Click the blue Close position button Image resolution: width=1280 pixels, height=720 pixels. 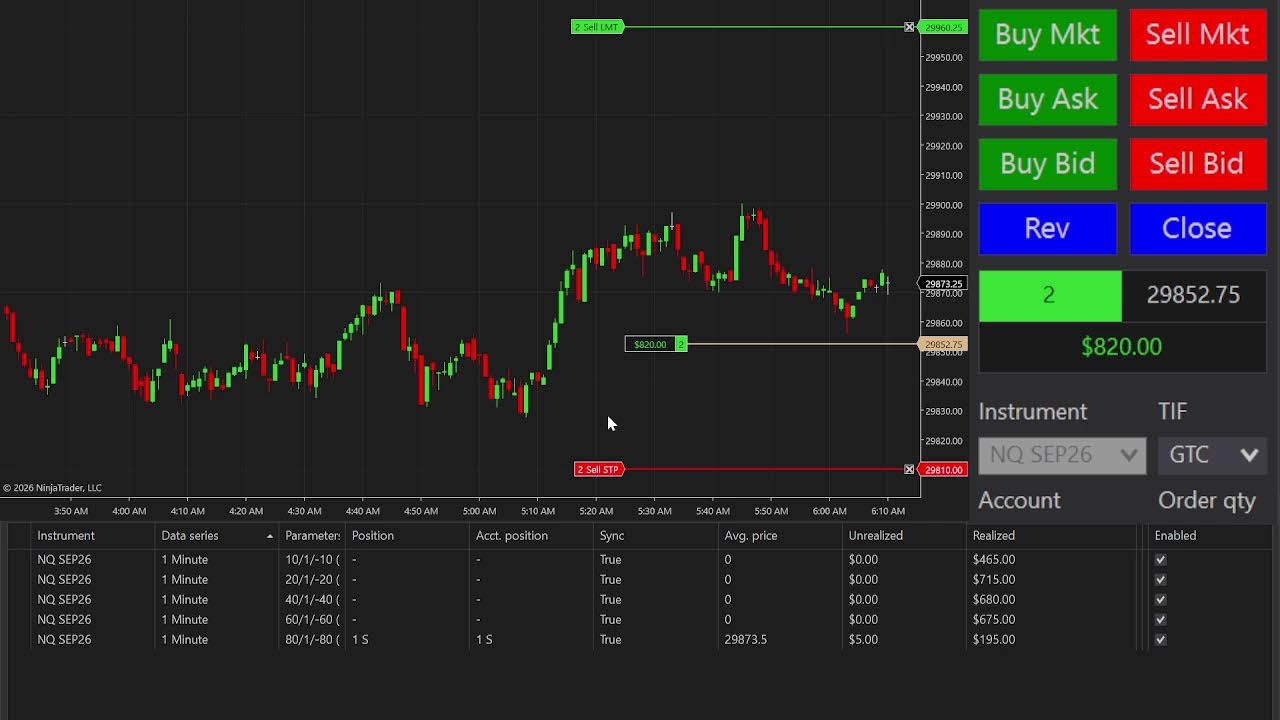click(1198, 229)
